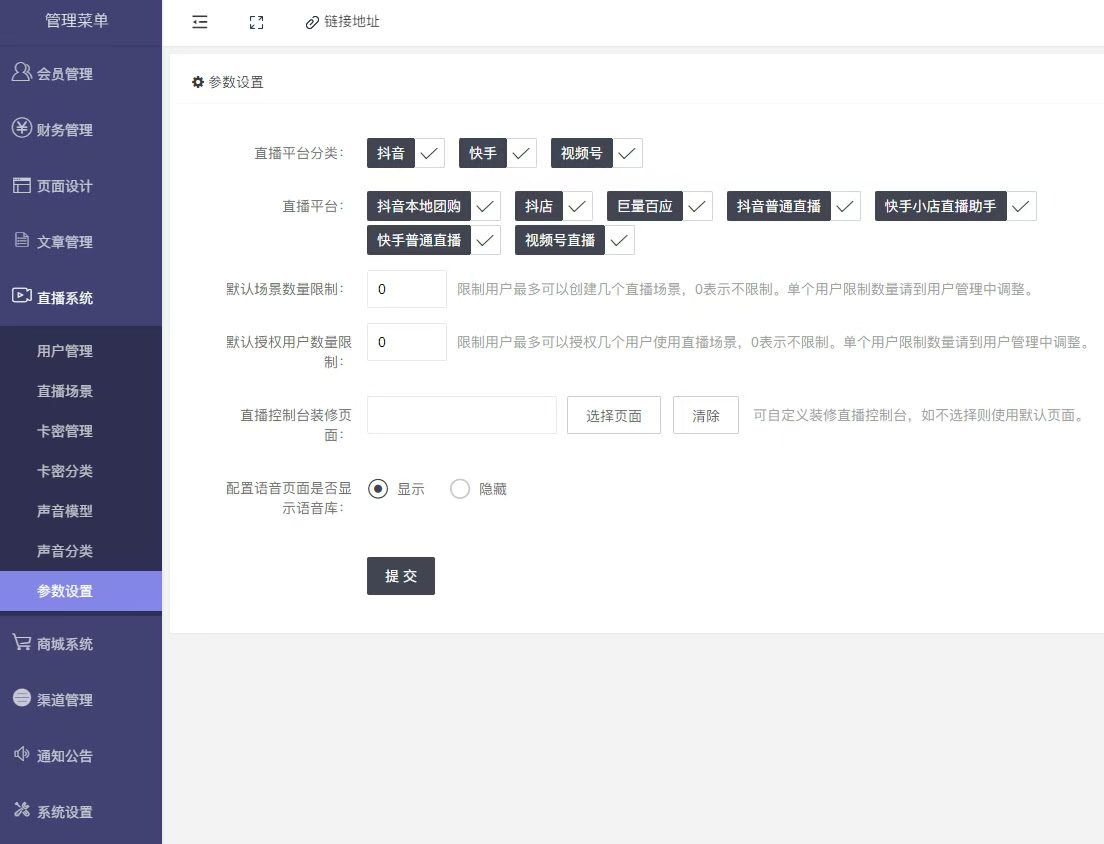Go to 声音模型 submenu item
1104x844 pixels.
[x=65, y=511]
